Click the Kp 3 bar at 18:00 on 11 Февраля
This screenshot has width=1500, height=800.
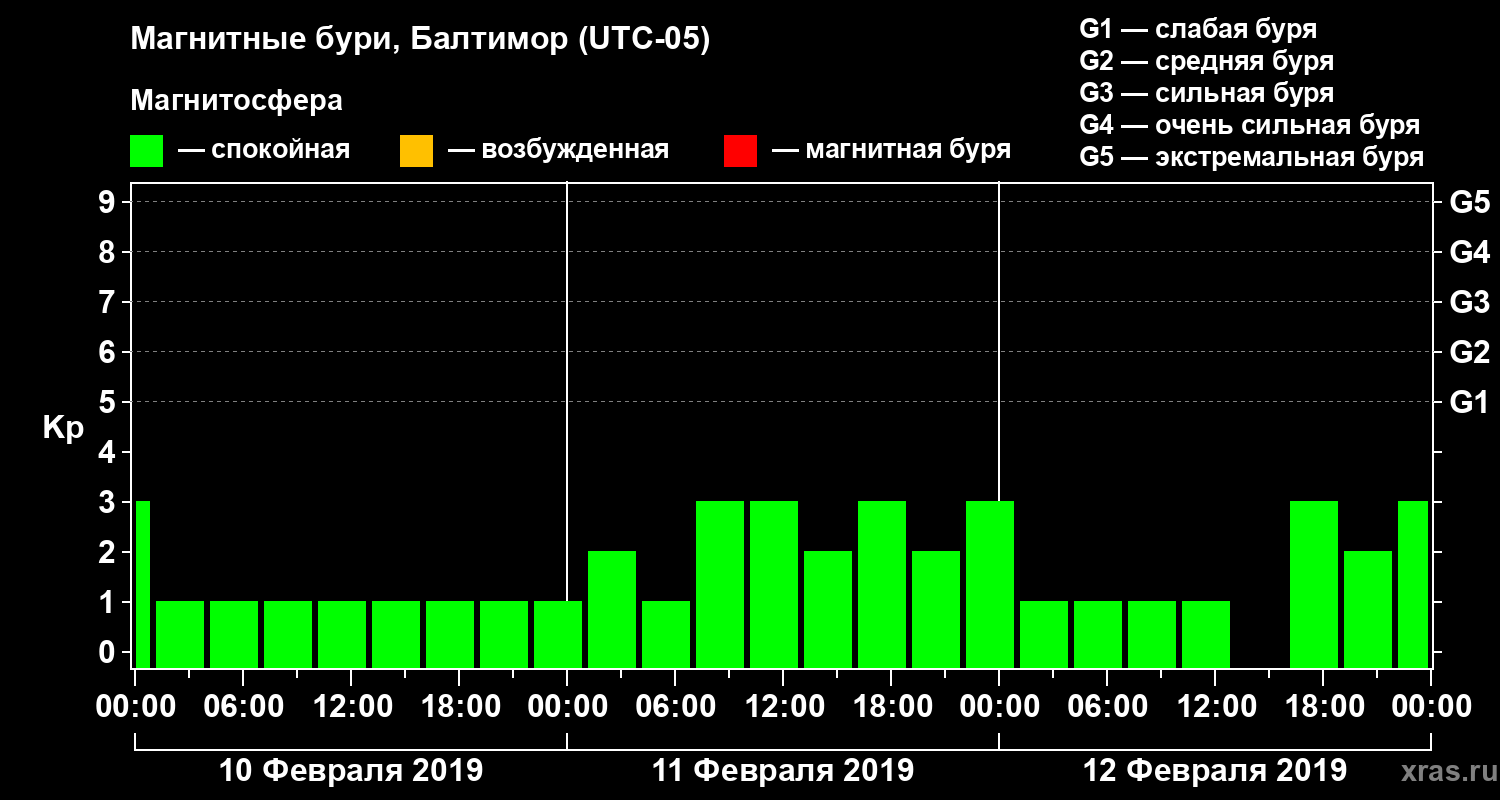[882, 584]
